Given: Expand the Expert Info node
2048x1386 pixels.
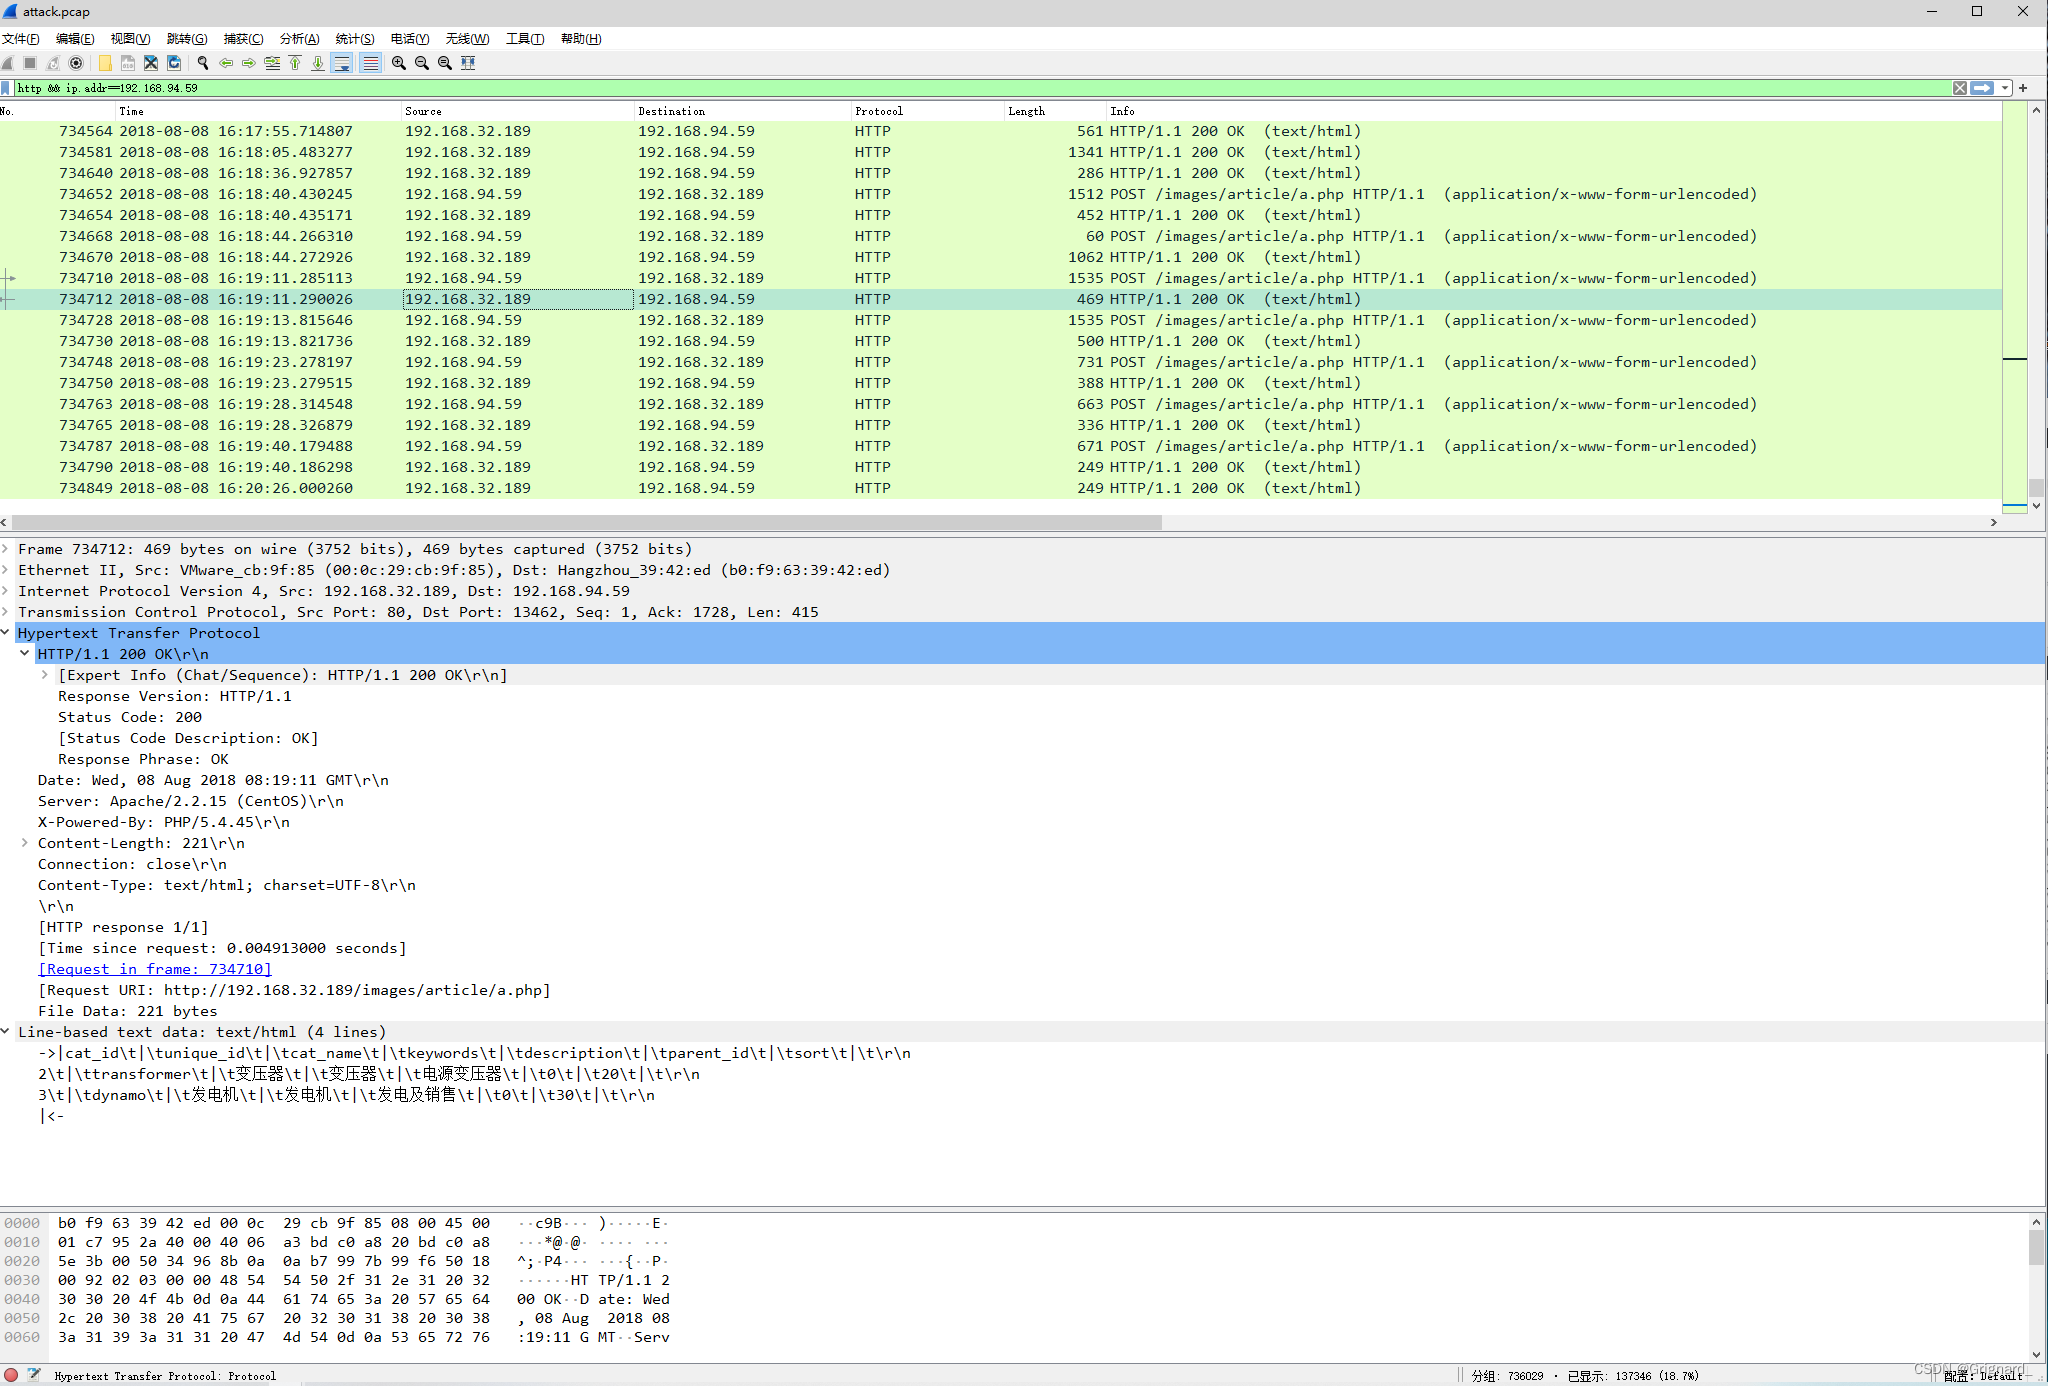Looking at the screenshot, I should pyautogui.click(x=45, y=675).
